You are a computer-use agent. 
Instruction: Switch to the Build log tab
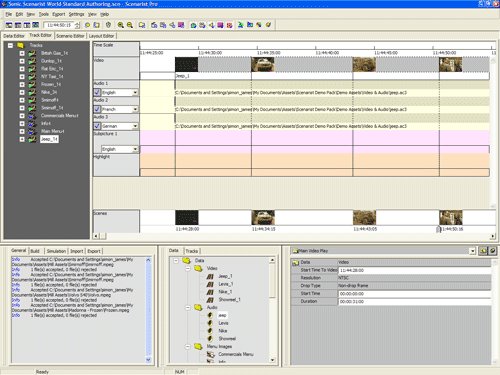pos(35,251)
